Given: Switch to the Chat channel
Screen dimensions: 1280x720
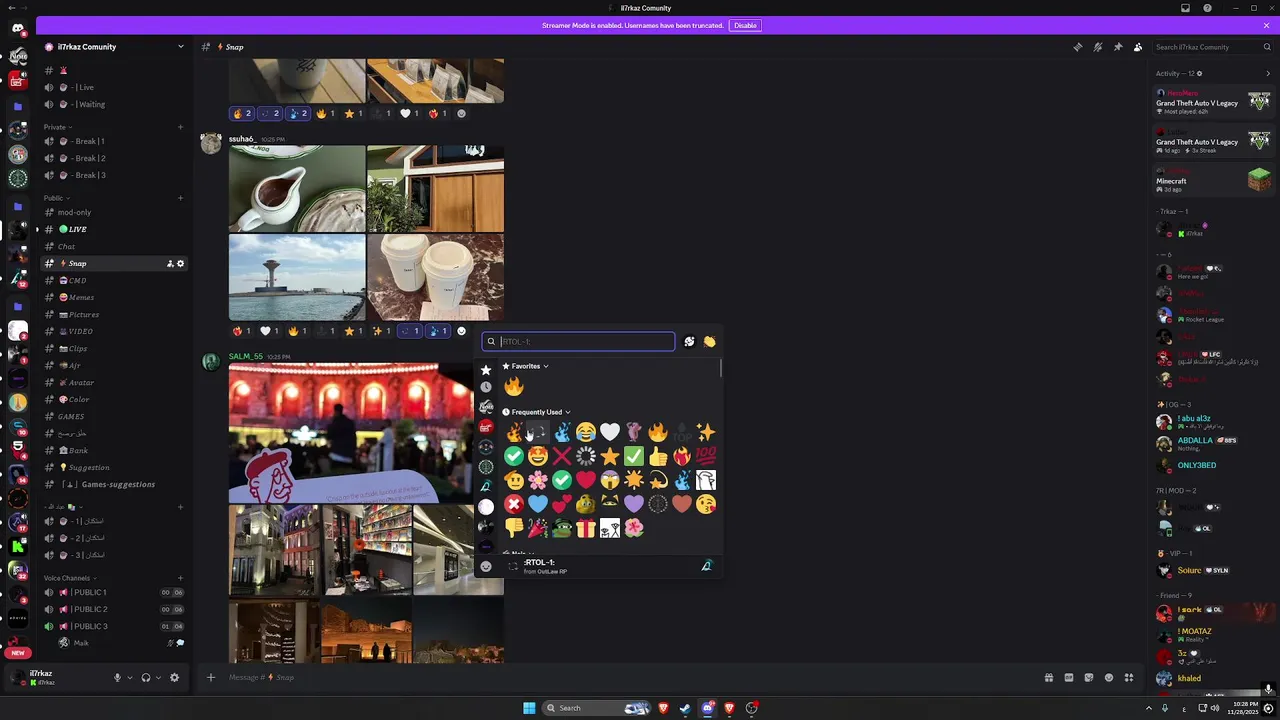Looking at the screenshot, I should point(114,246).
